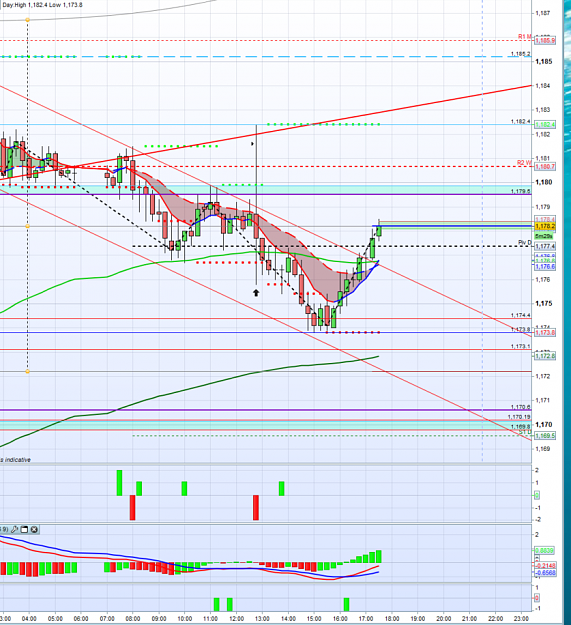Click the yellow anchor point at the top of the dashed vertical line

click(27, 20)
